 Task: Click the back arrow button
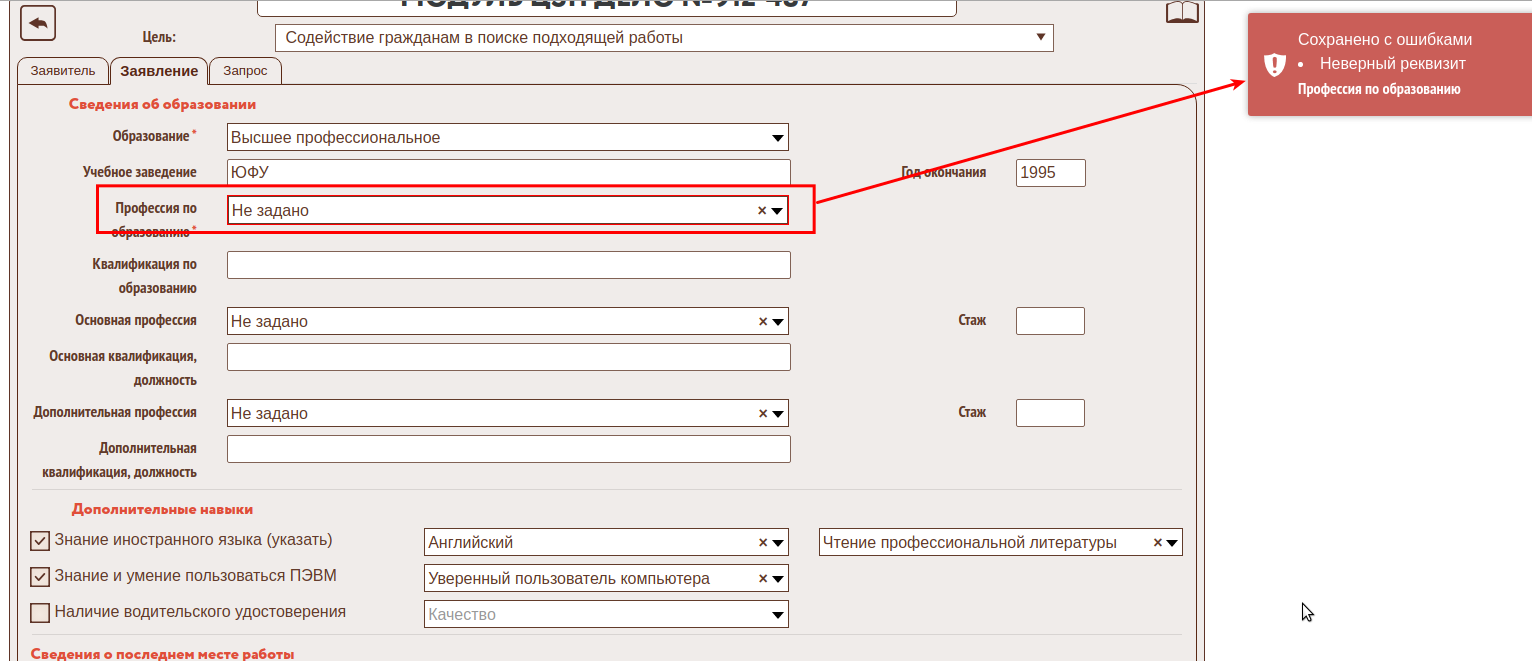tap(38, 23)
